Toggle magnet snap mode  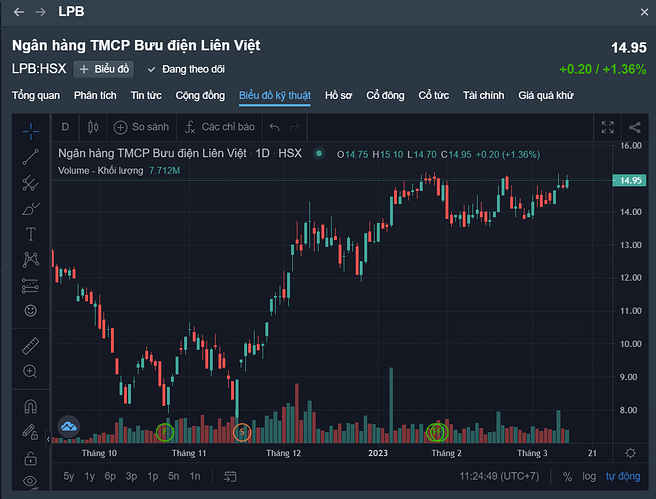[x=31, y=407]
